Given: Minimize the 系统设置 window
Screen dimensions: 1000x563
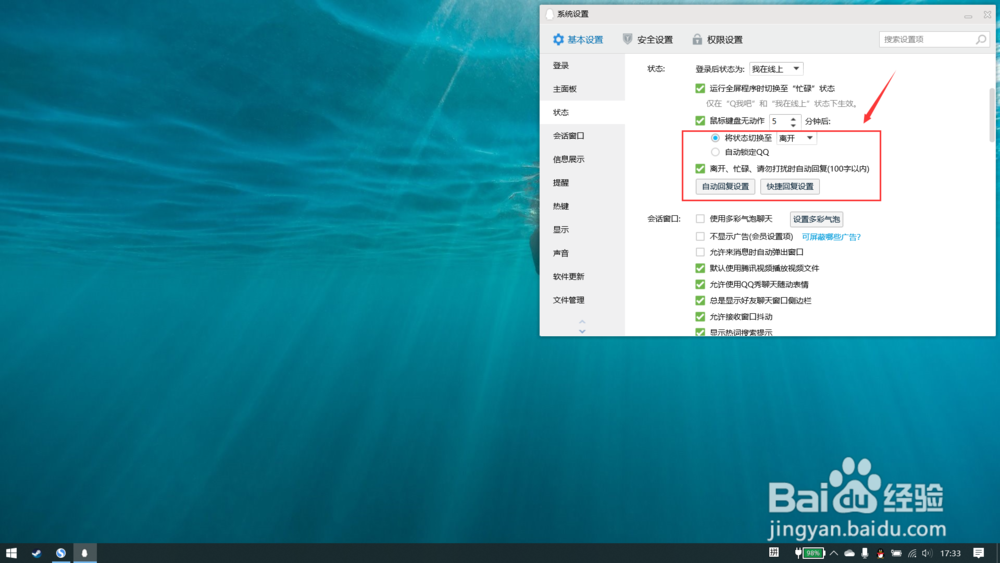Looking at the screenshot, I should [968, 15].
